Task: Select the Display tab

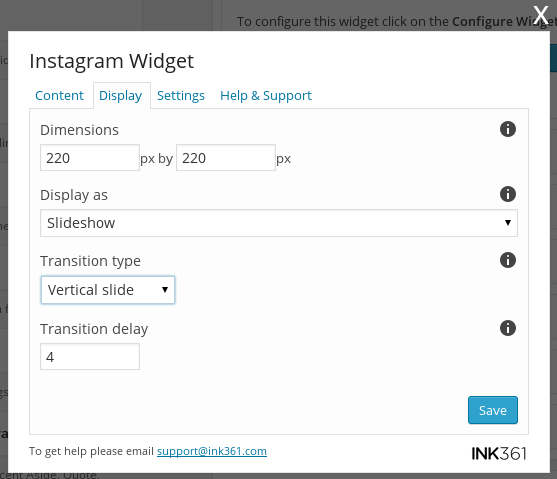Action: pos(121,96)
